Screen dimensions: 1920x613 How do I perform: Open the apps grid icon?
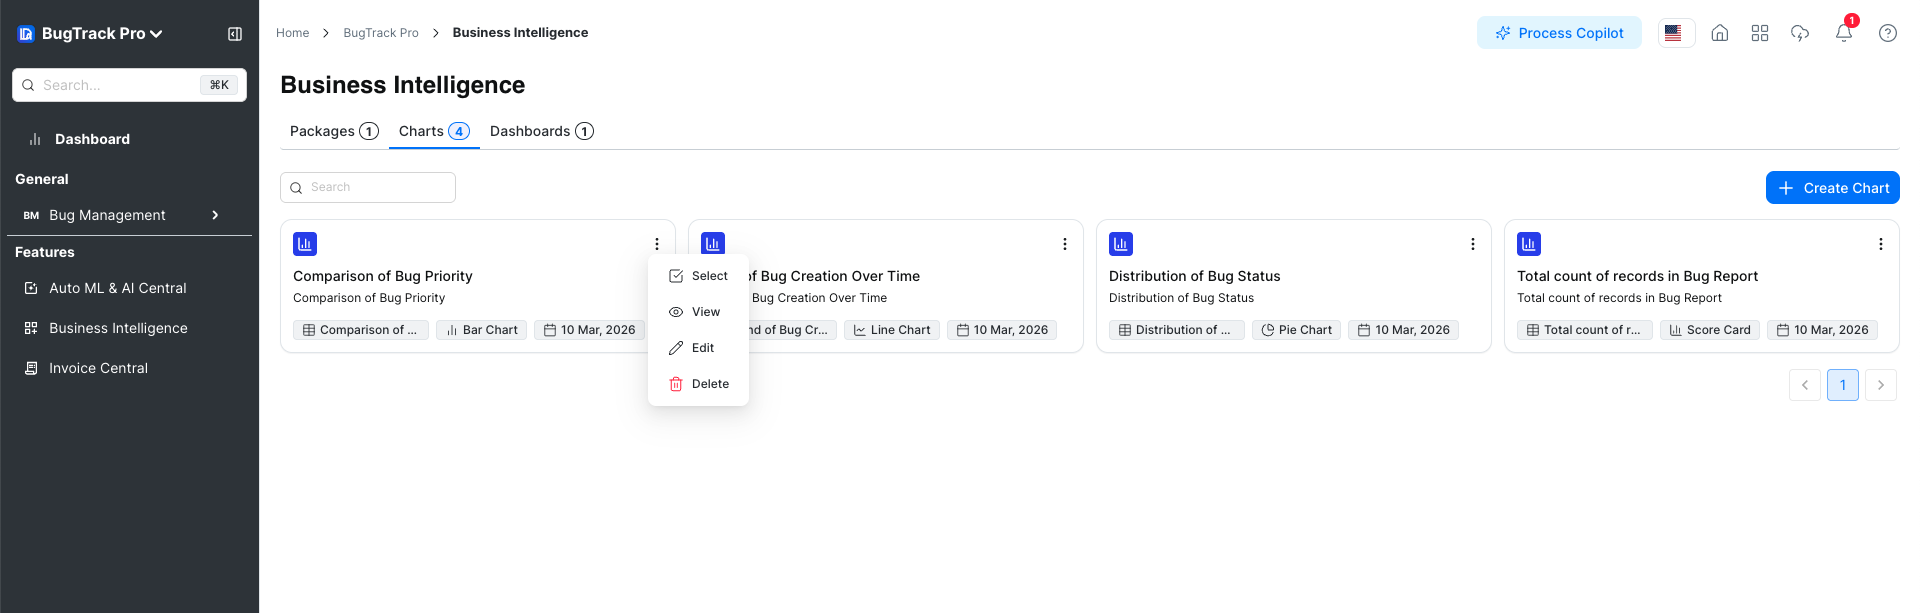click(1759, 33)
